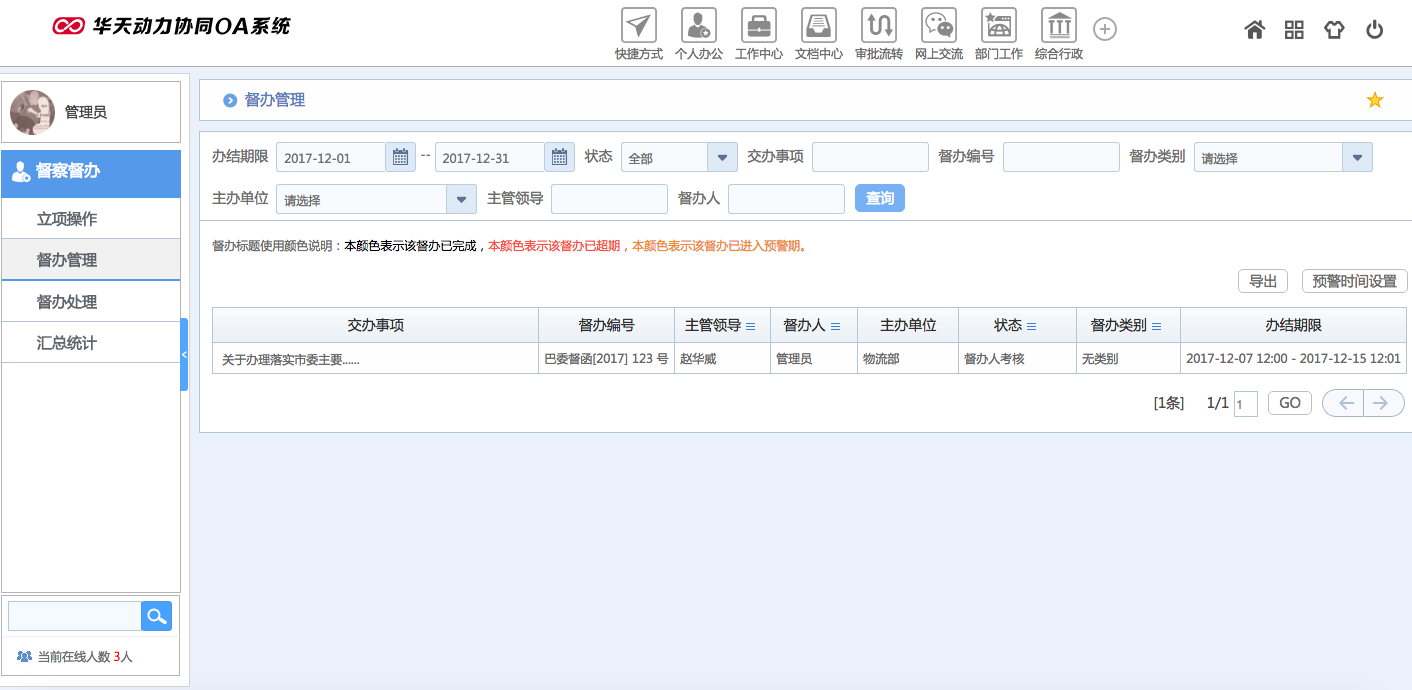Screen dimensions: 1412x690
Task: Expand the 督办类别 请选择 dropdown
Action: pos(1357,156)
